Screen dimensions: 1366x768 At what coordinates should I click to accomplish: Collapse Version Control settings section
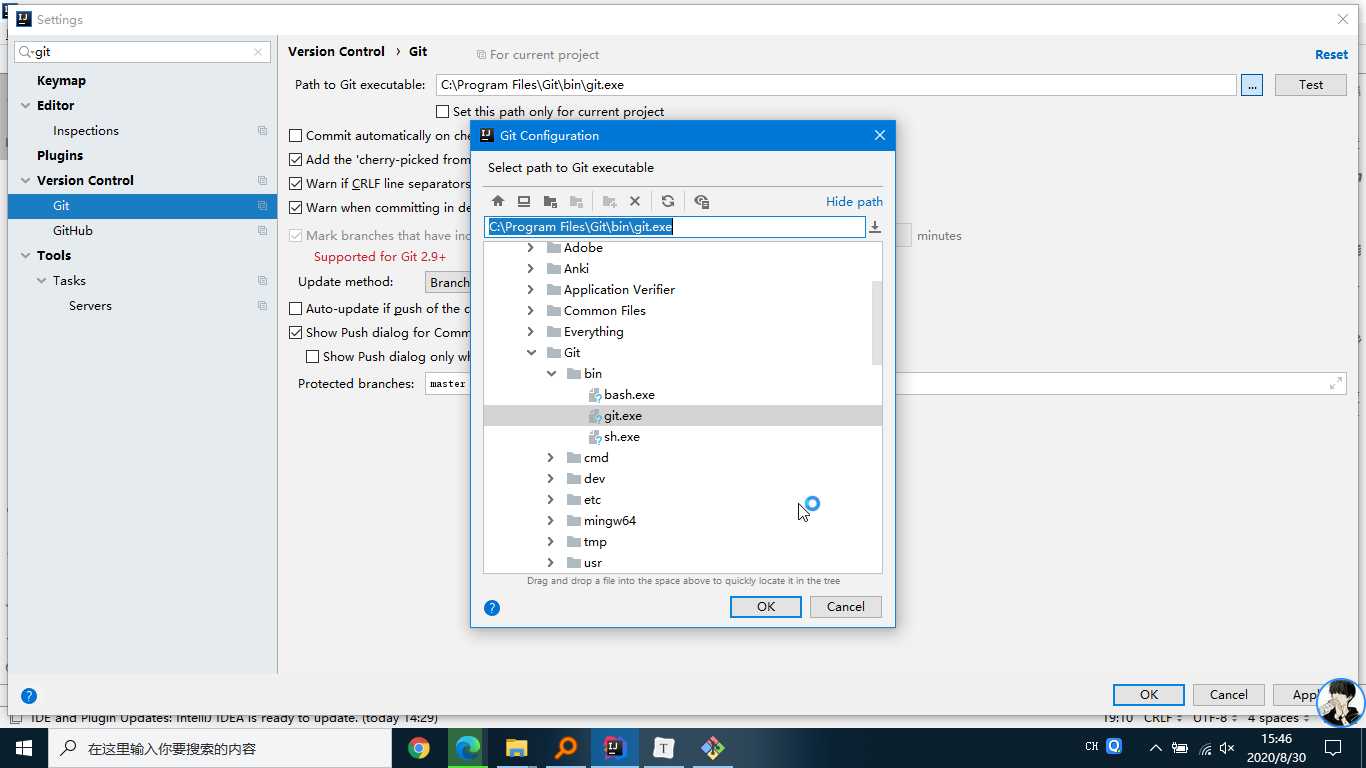[x=26, y=181]
